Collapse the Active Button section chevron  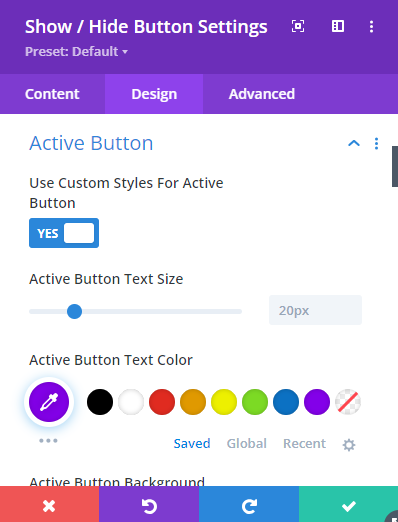pos(354,144)
